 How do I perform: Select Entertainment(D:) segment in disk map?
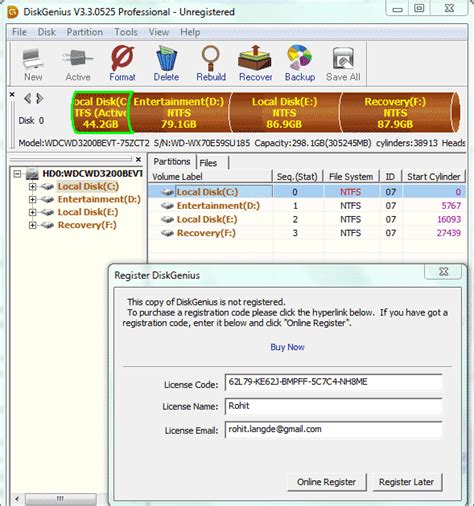[180, 113]
